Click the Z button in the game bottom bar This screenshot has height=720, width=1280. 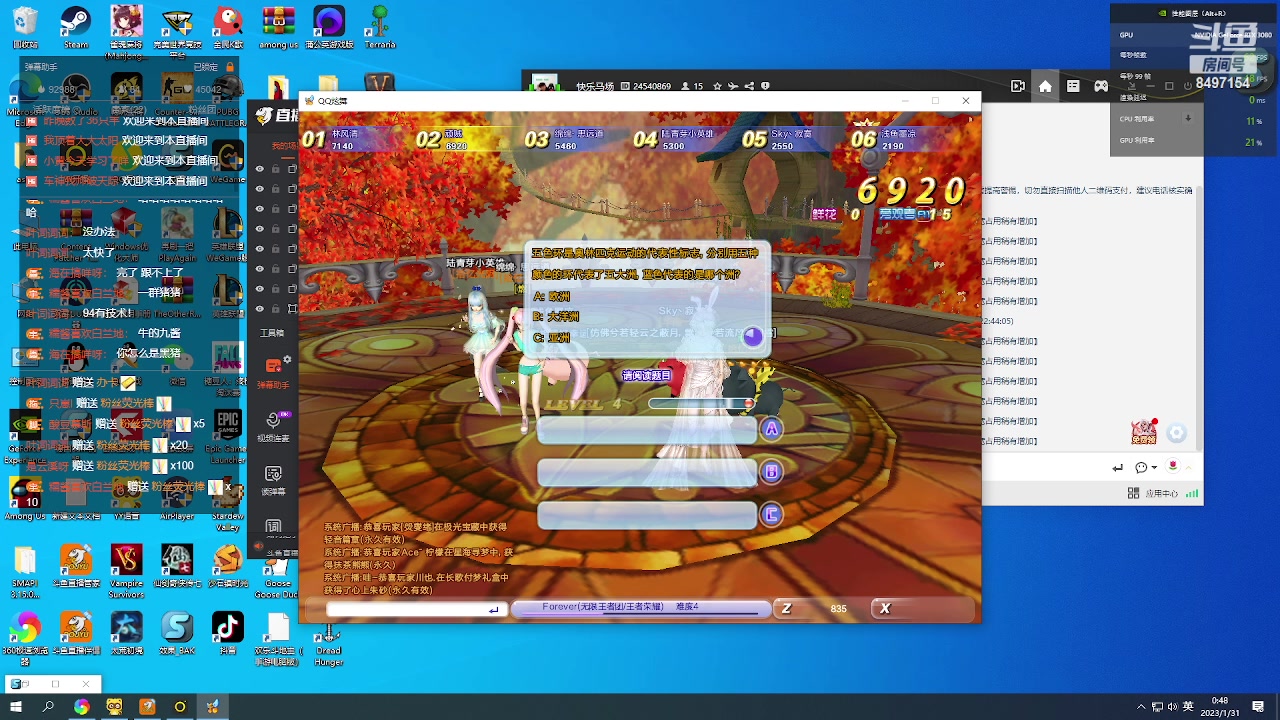(x=787, y=608)
